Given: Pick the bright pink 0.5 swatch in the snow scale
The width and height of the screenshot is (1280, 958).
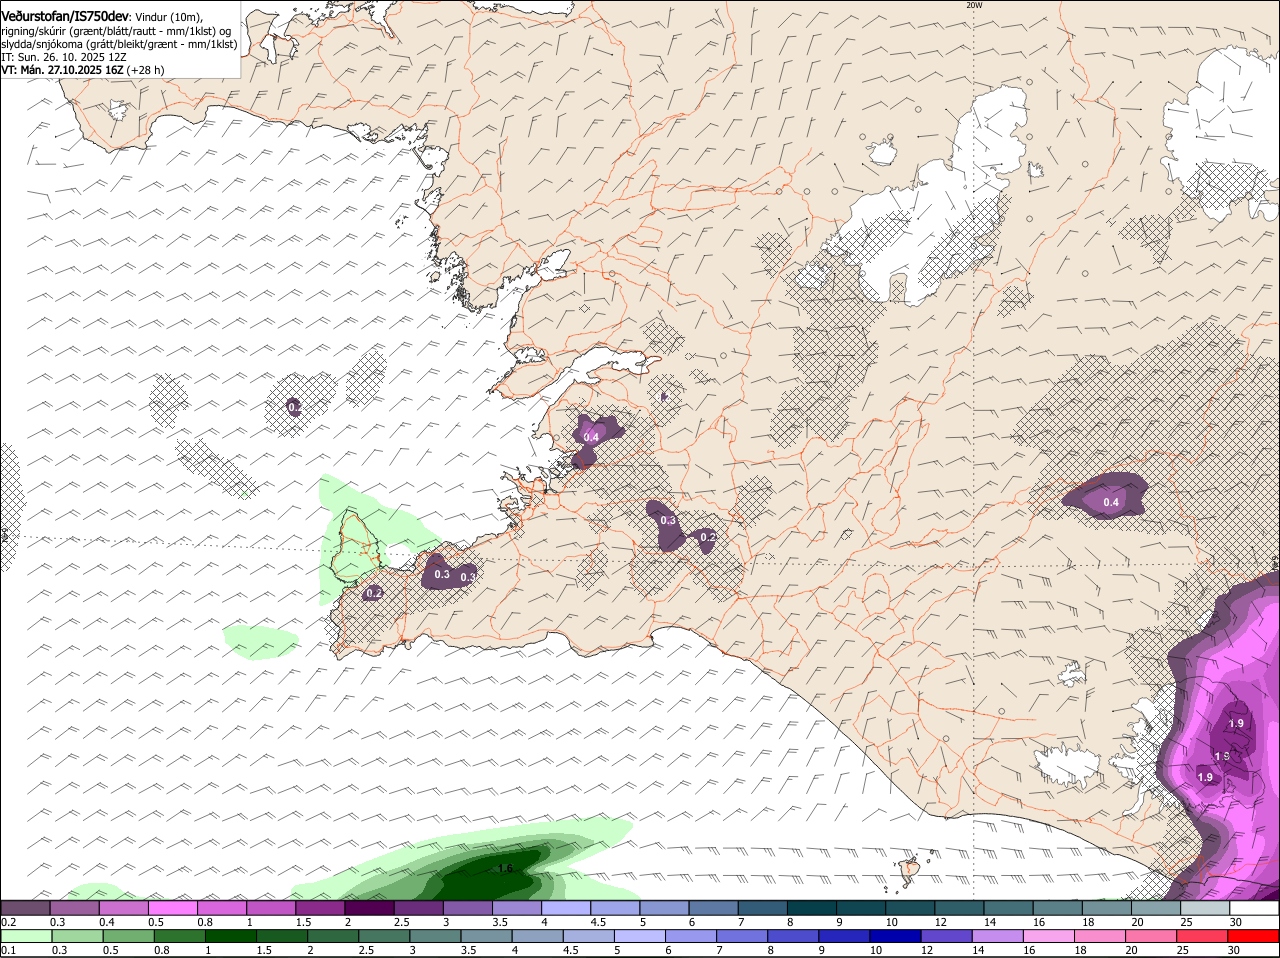Looking at the screenshot, I should (172, 907).
